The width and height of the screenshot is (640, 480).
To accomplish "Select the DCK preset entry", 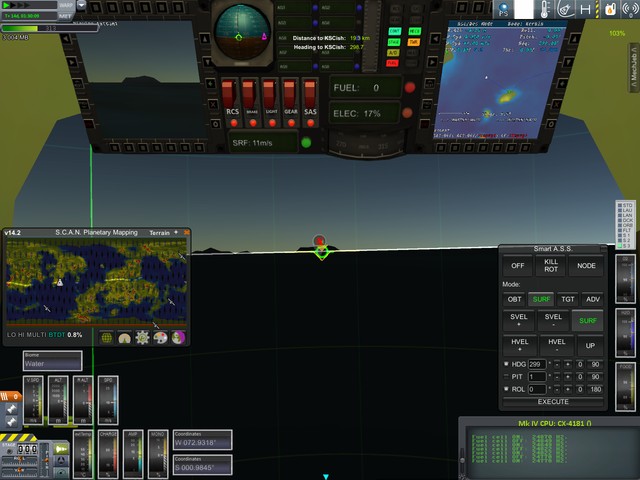I will click(625, 220).
